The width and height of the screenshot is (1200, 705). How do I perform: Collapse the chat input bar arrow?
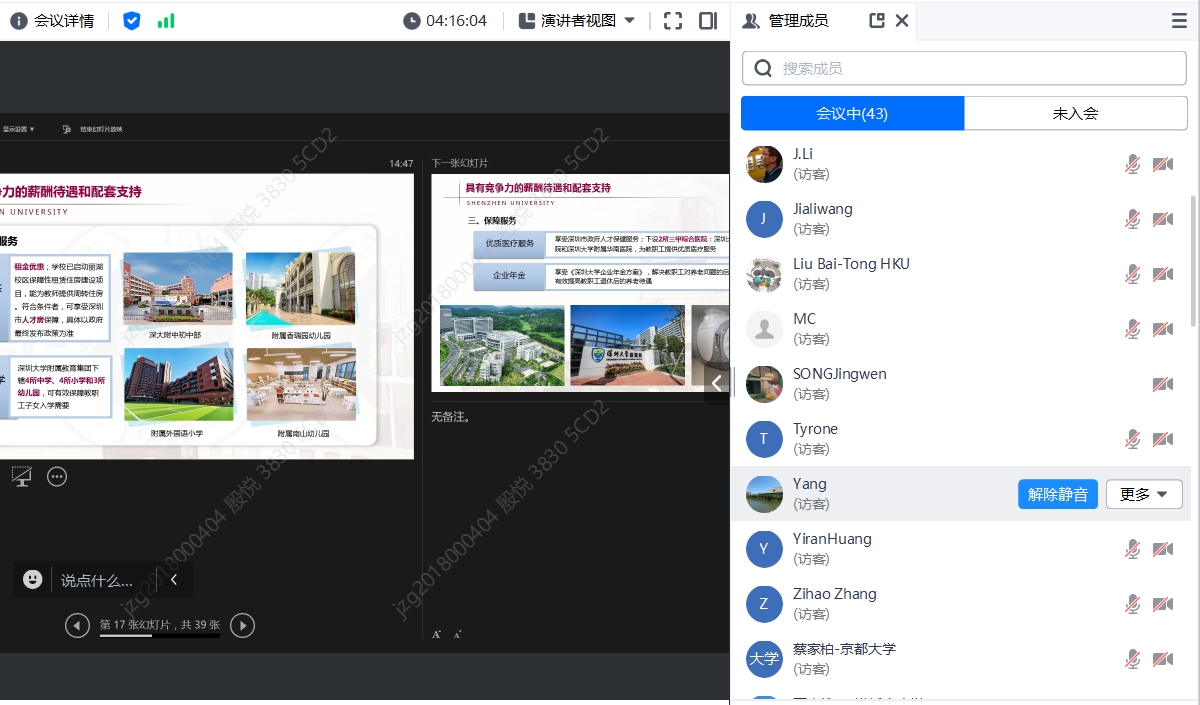point(173,579)
